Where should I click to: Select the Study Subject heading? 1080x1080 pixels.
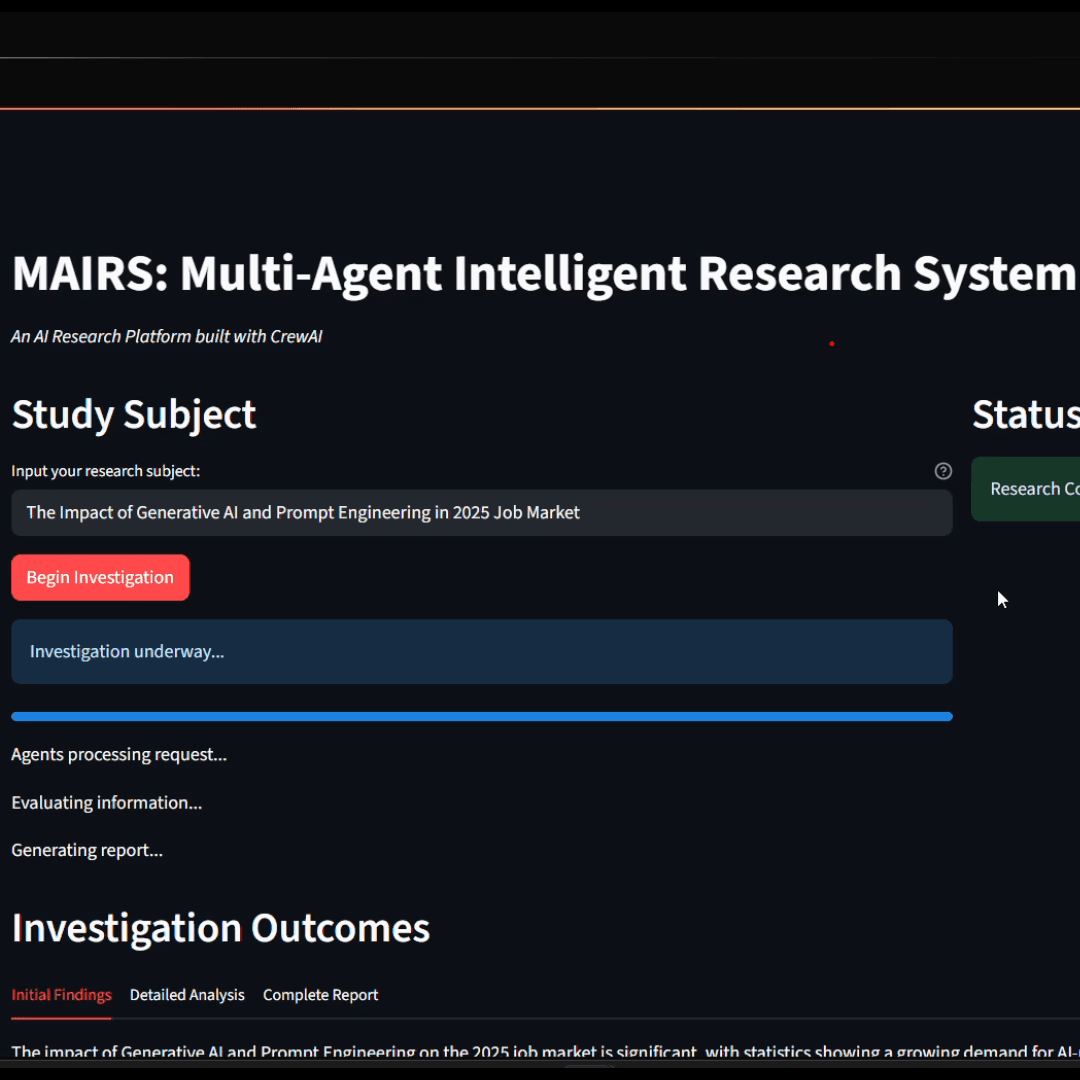point(133,414)
